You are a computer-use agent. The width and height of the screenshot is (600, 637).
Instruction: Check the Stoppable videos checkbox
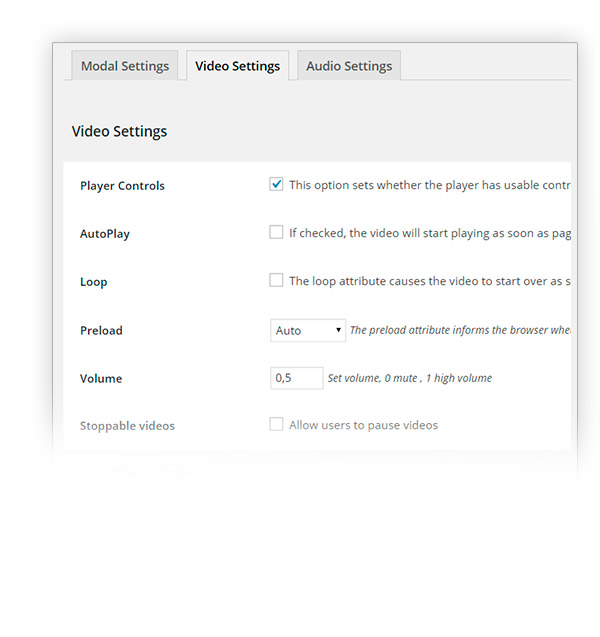click(276, 424)
